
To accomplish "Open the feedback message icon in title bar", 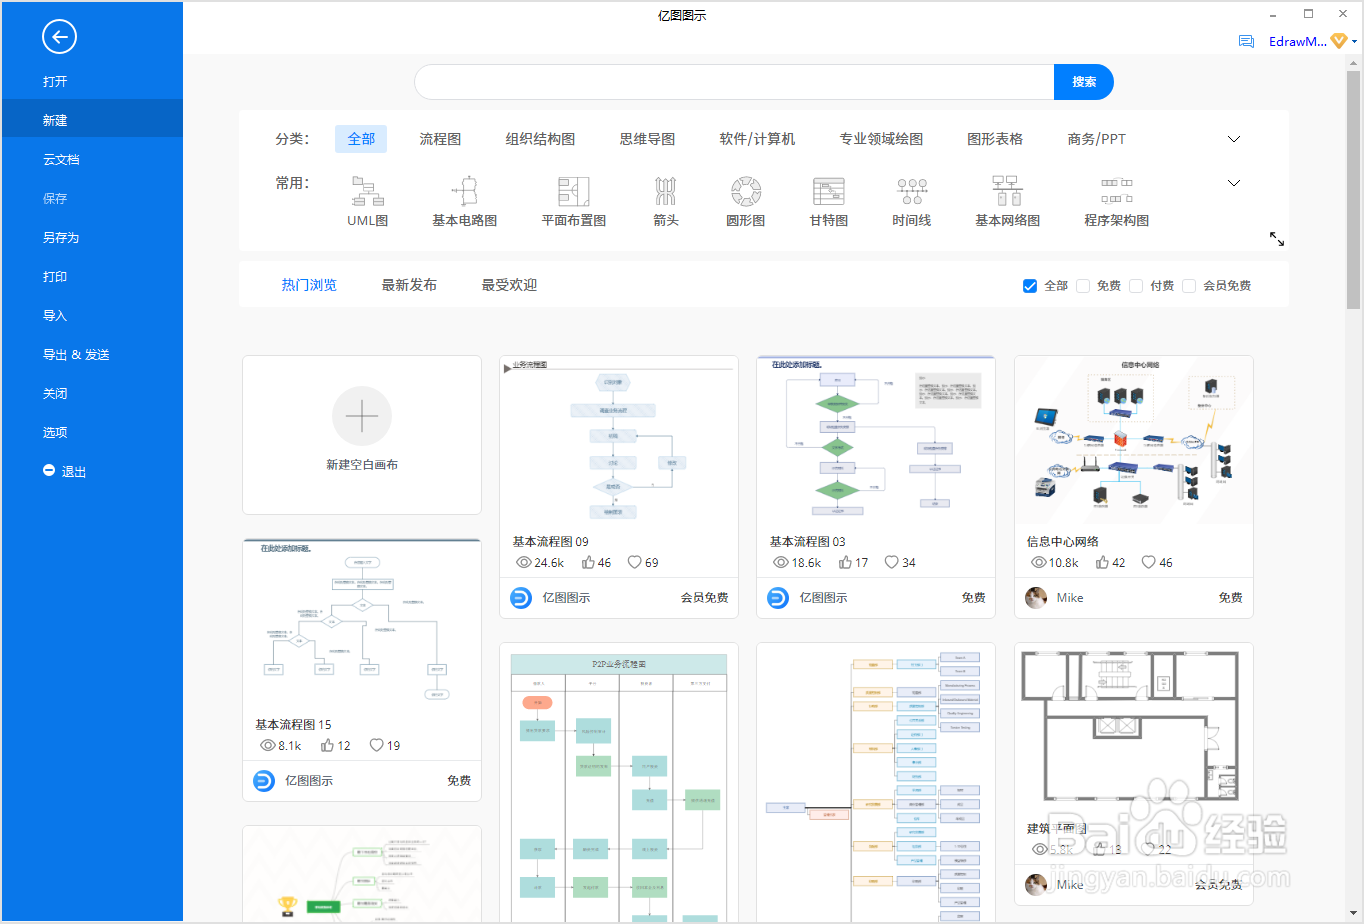I will pos(1246,42).
